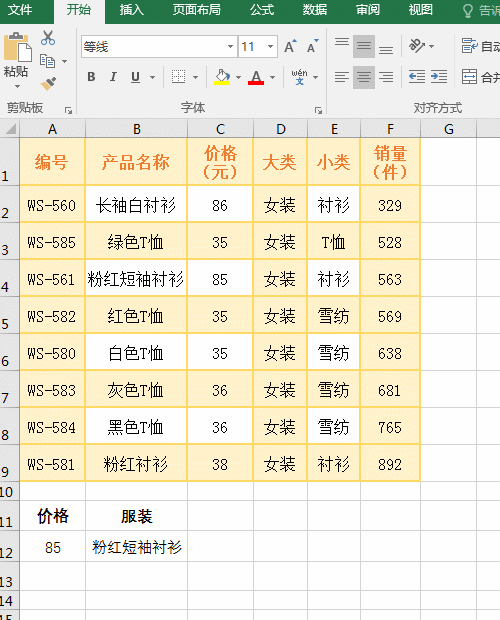Expand the Paste options arrow
The image size is (500, 620).
17,86
